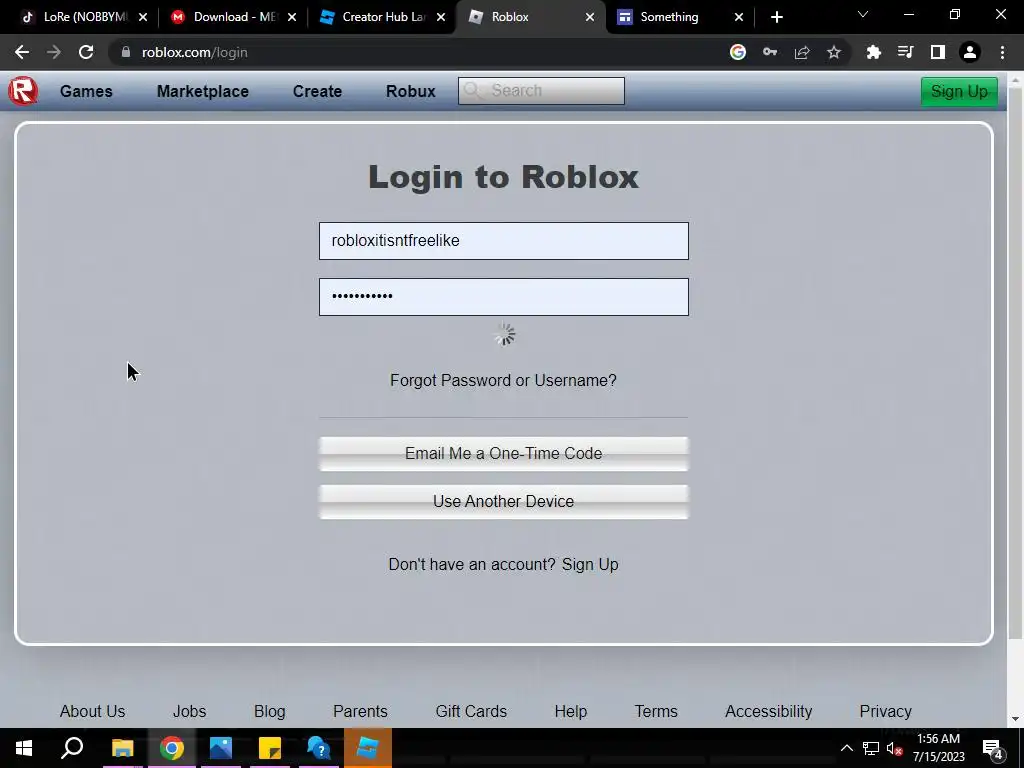Click the forward navigation arrow

[54, 52]
